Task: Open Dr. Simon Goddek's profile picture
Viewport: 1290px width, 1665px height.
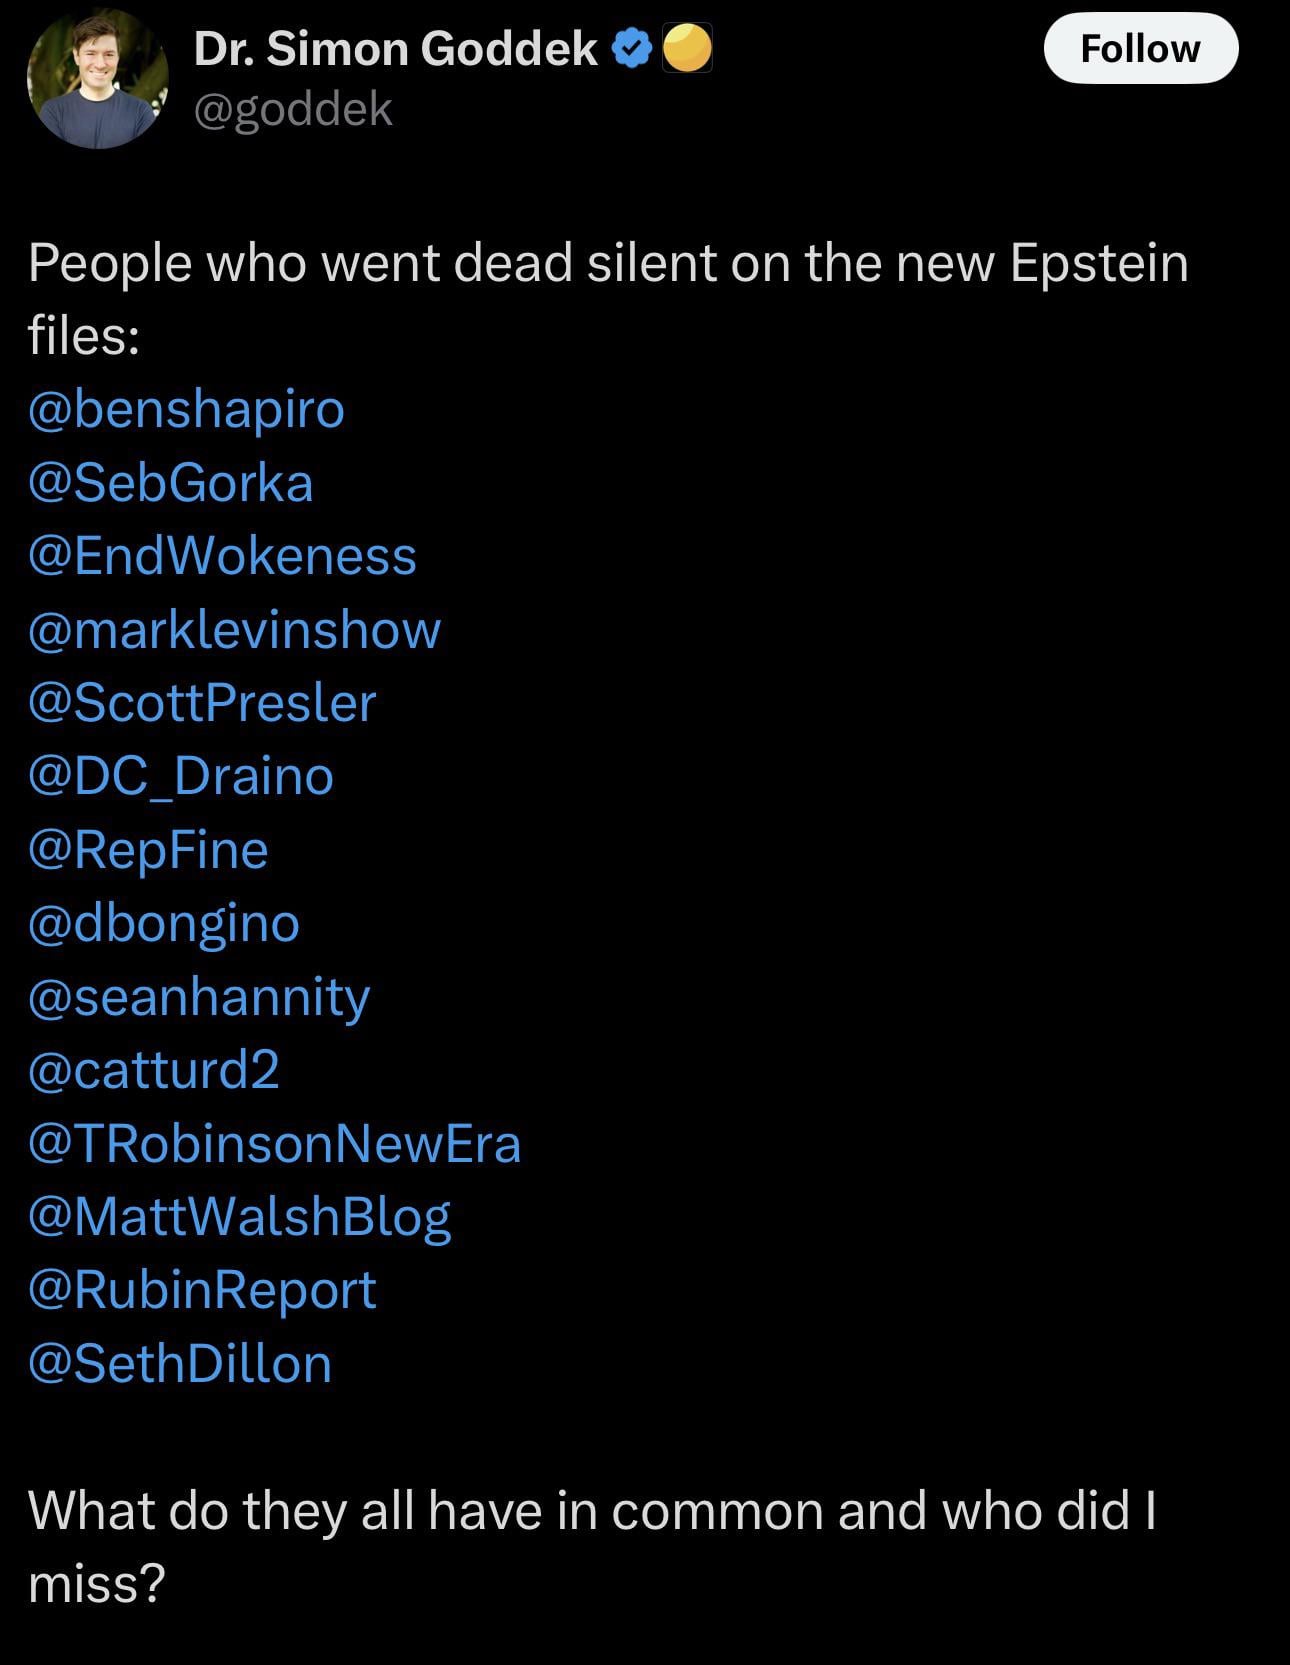Action: click(97, 79)
